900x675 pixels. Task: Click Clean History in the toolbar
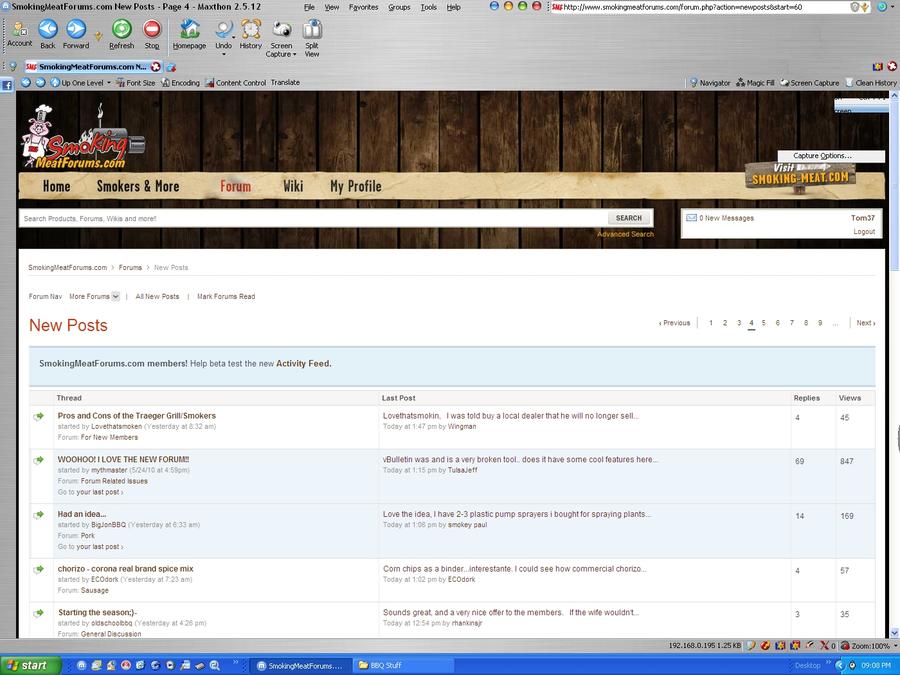(x=871, y=83)
